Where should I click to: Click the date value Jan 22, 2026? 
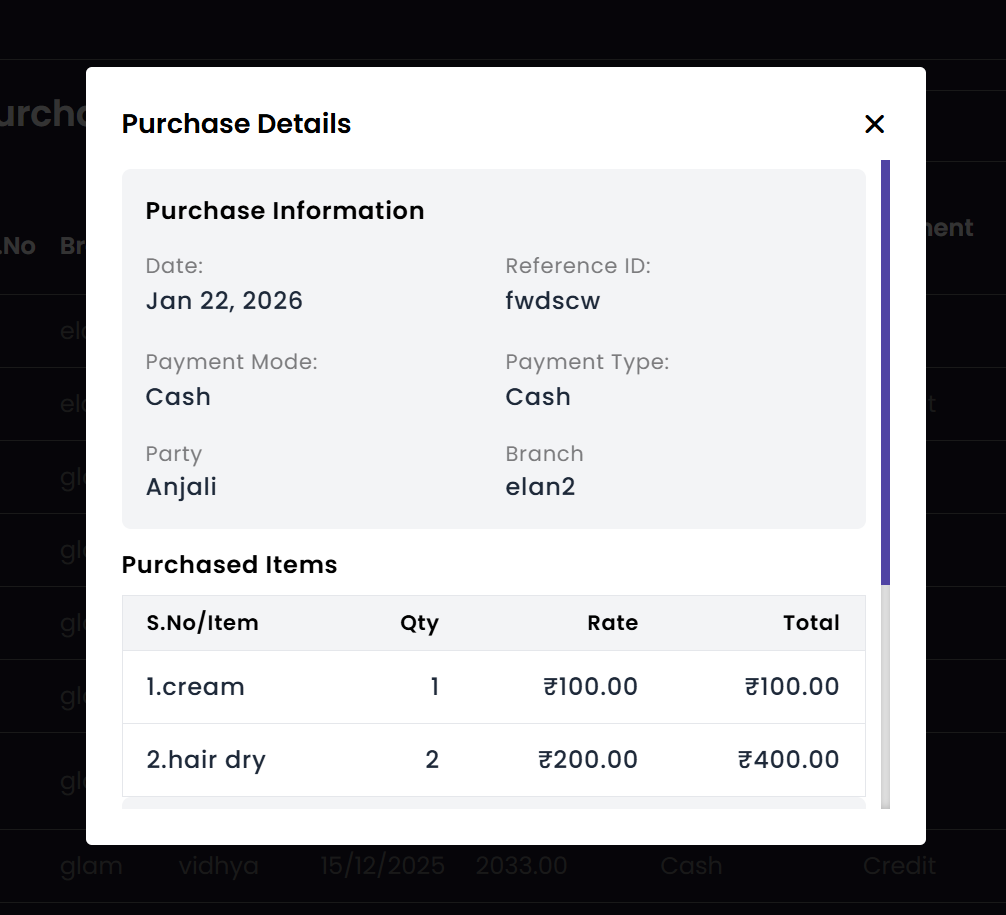224,301
